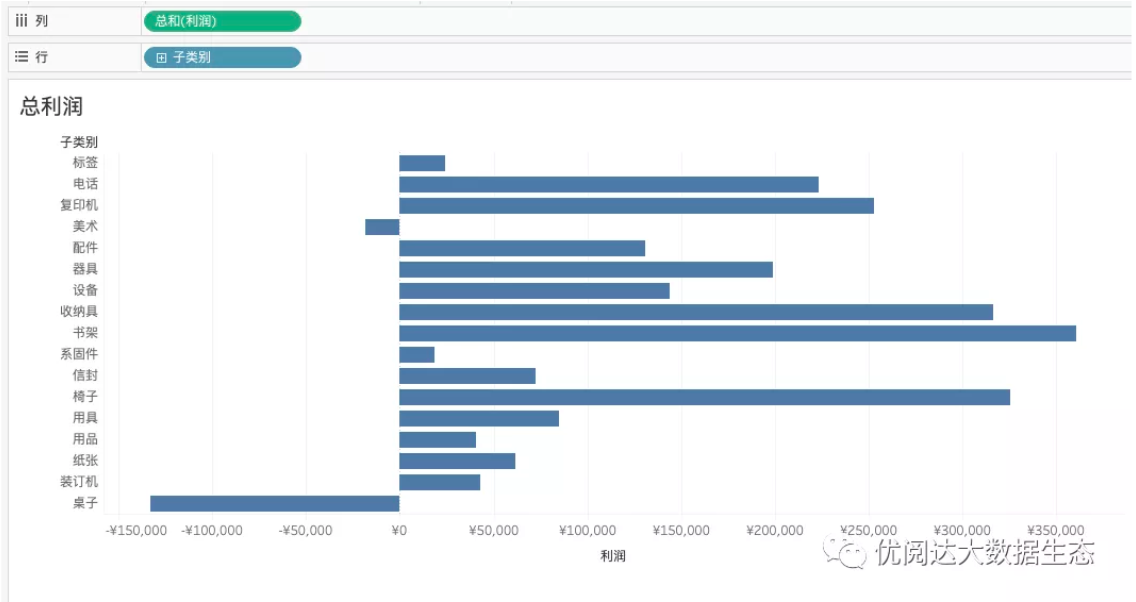Click the 装订机 row label

tap(79, 482)
